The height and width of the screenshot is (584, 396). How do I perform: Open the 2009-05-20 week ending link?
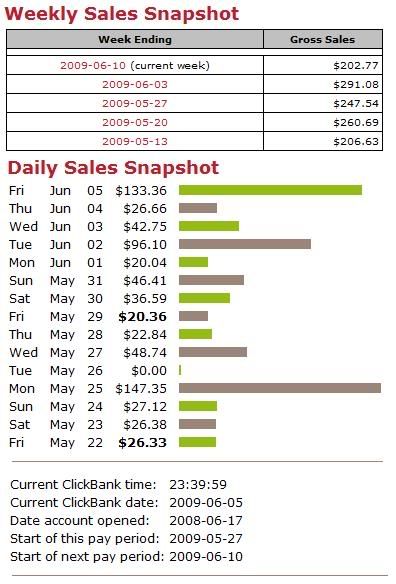pos(135,123)
